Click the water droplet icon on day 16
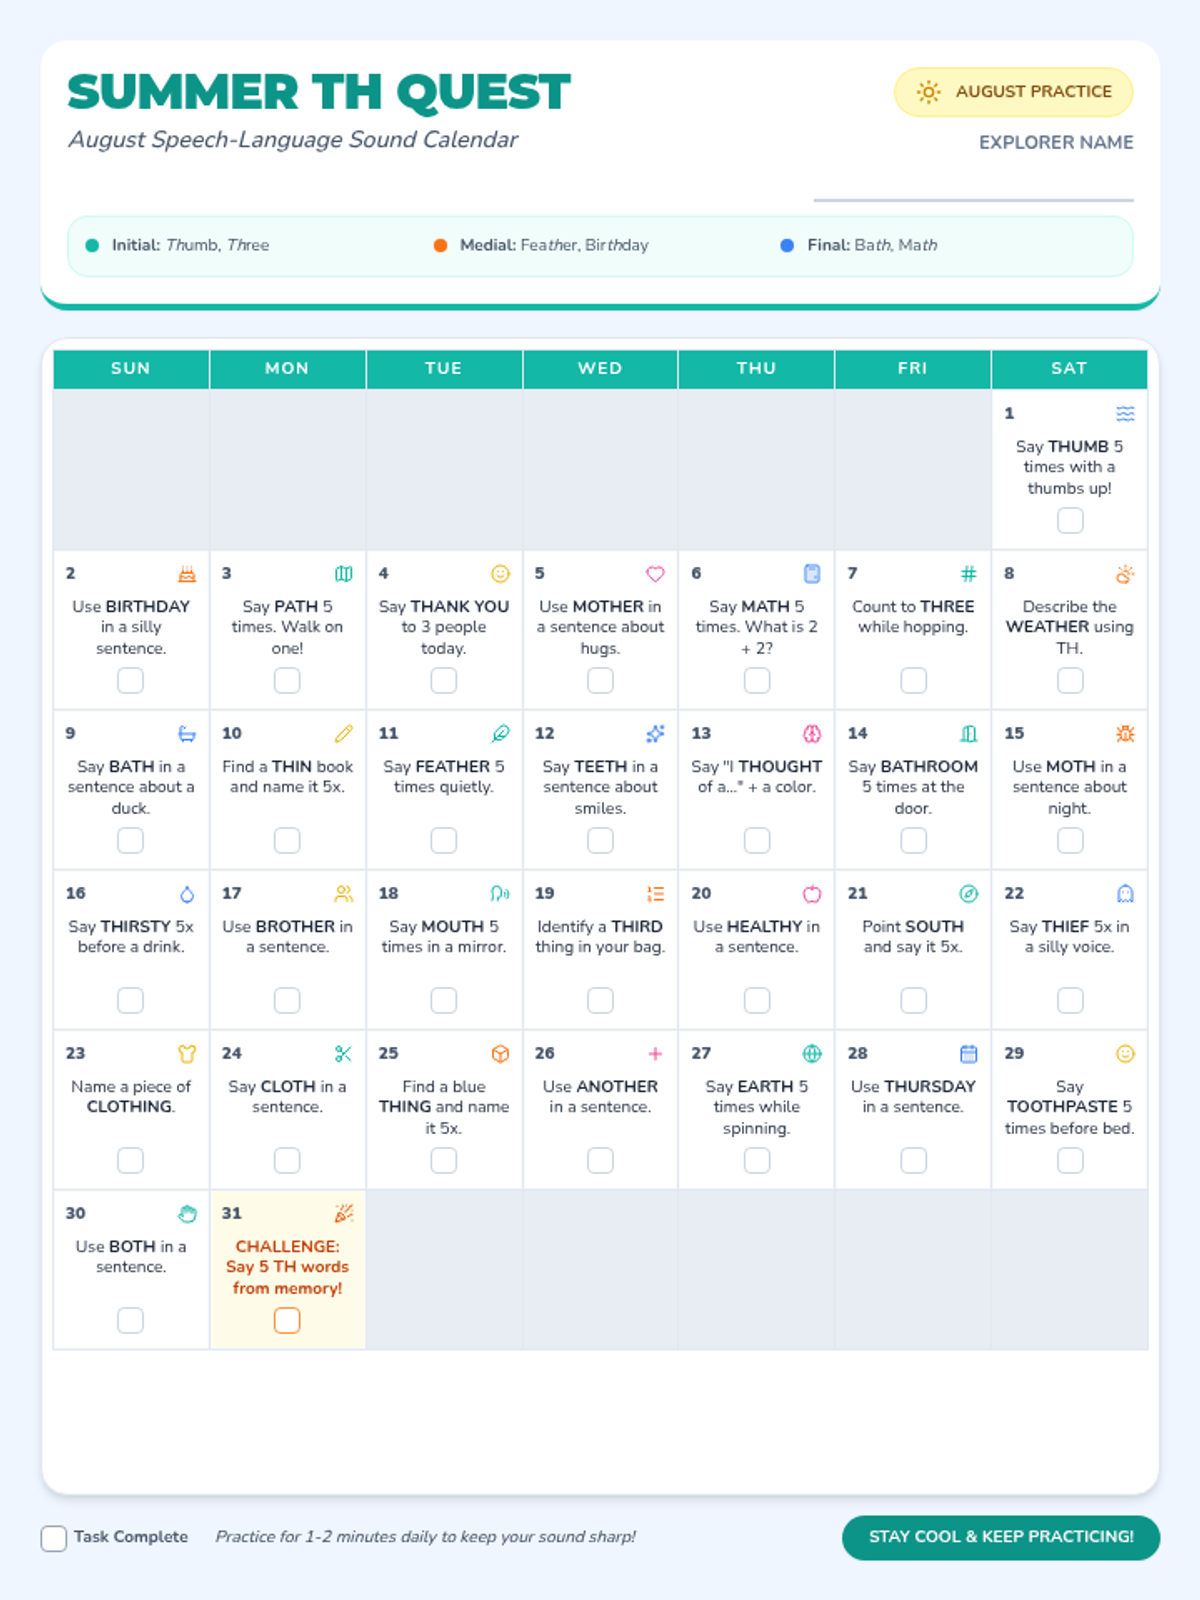Viewport: 1200px width, 1600px height. coord(187,894)
